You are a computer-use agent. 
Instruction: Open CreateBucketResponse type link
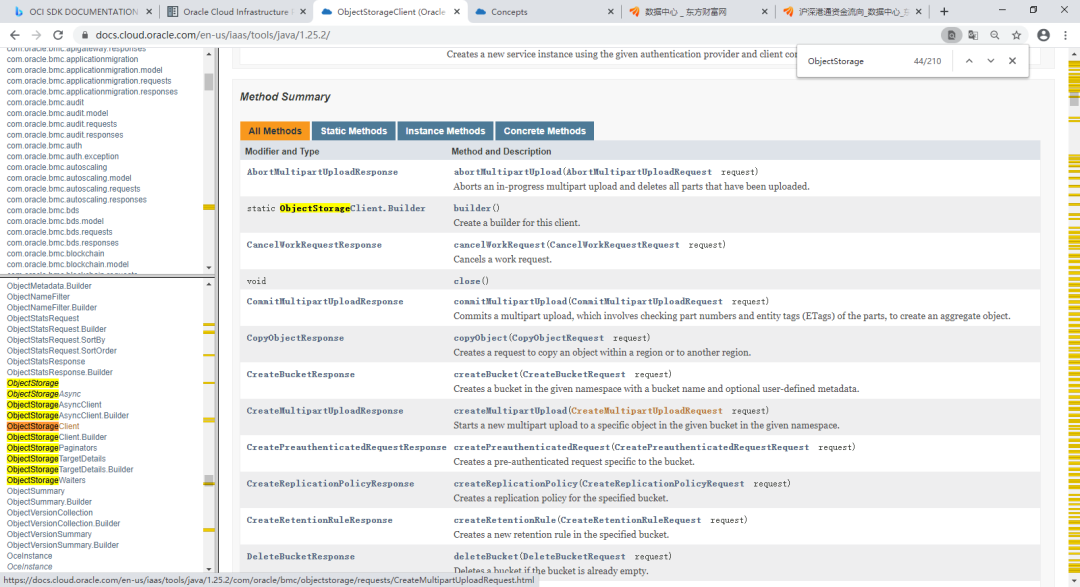click(x=301, y=374)
